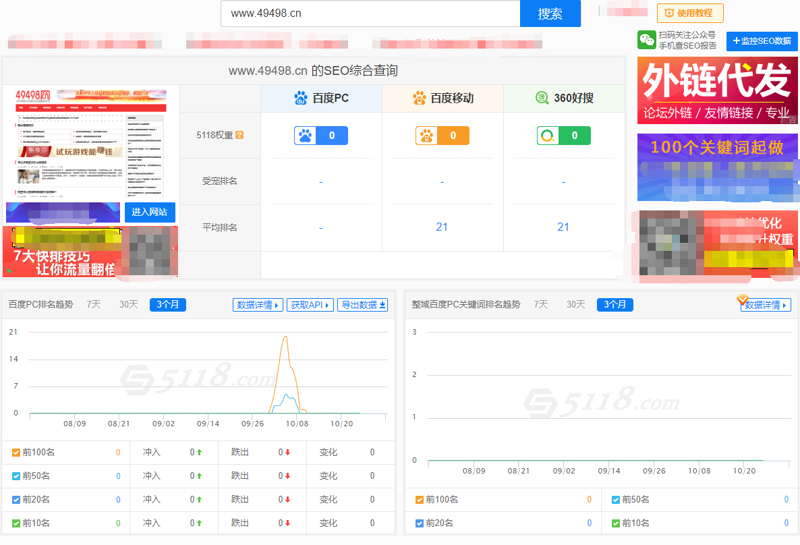Click the 5118权重 row label
This screenshot has height=545, width=800.
(x=214, y=135)
